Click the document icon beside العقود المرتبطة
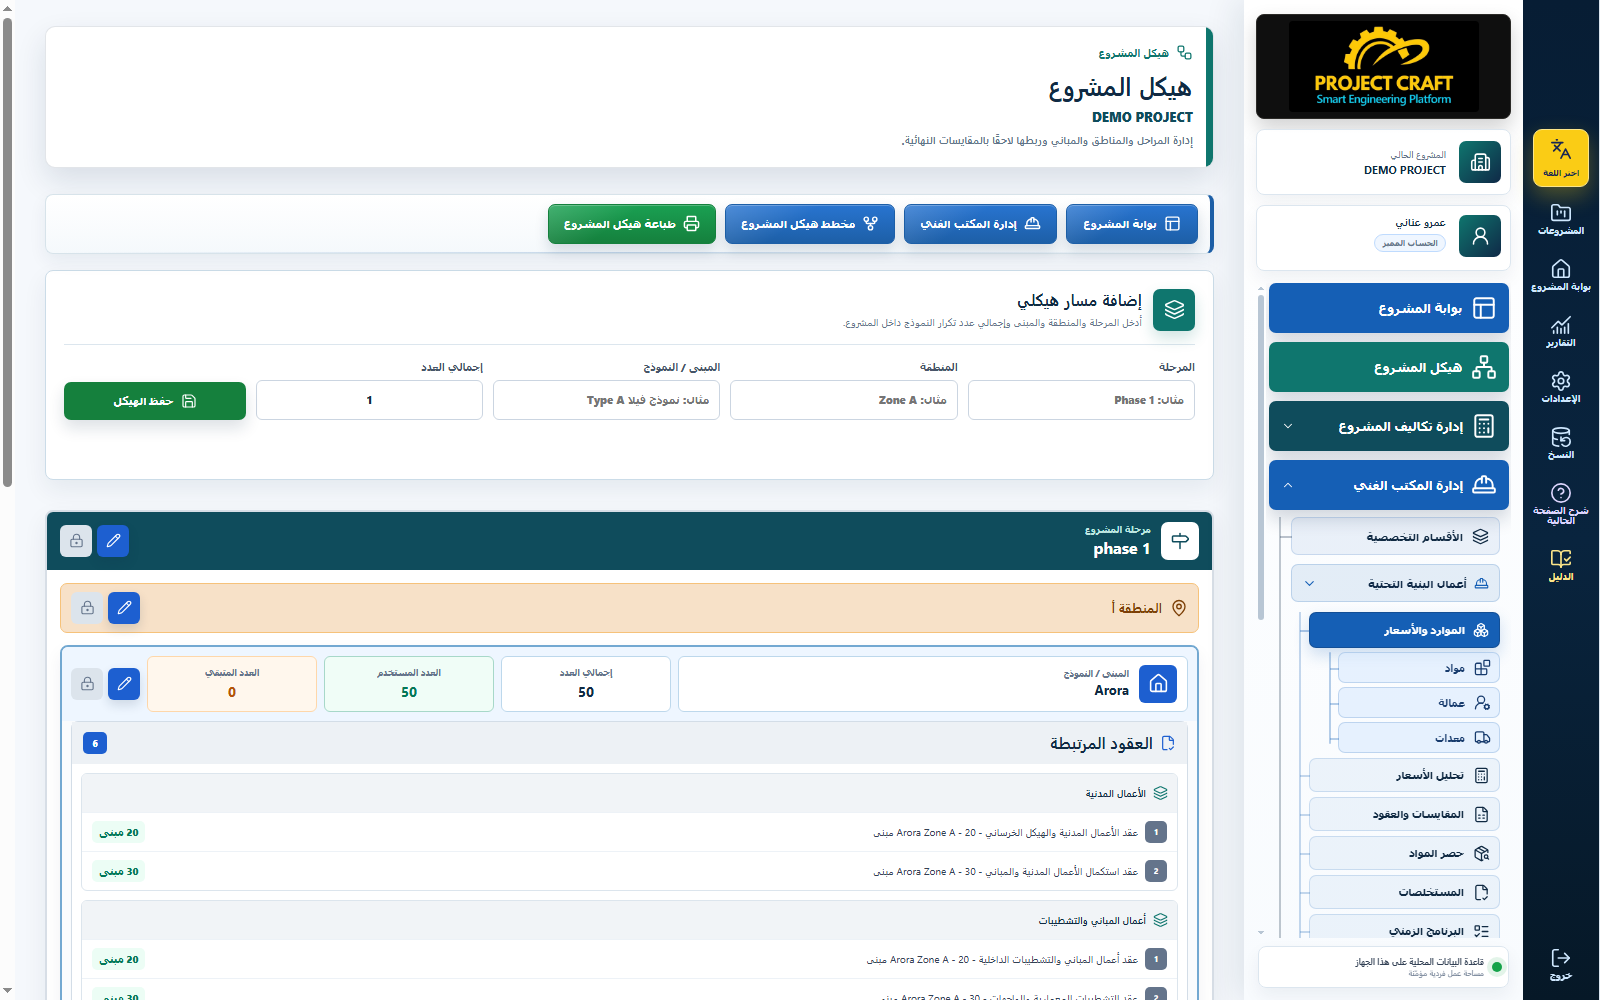 [1167, 743]
